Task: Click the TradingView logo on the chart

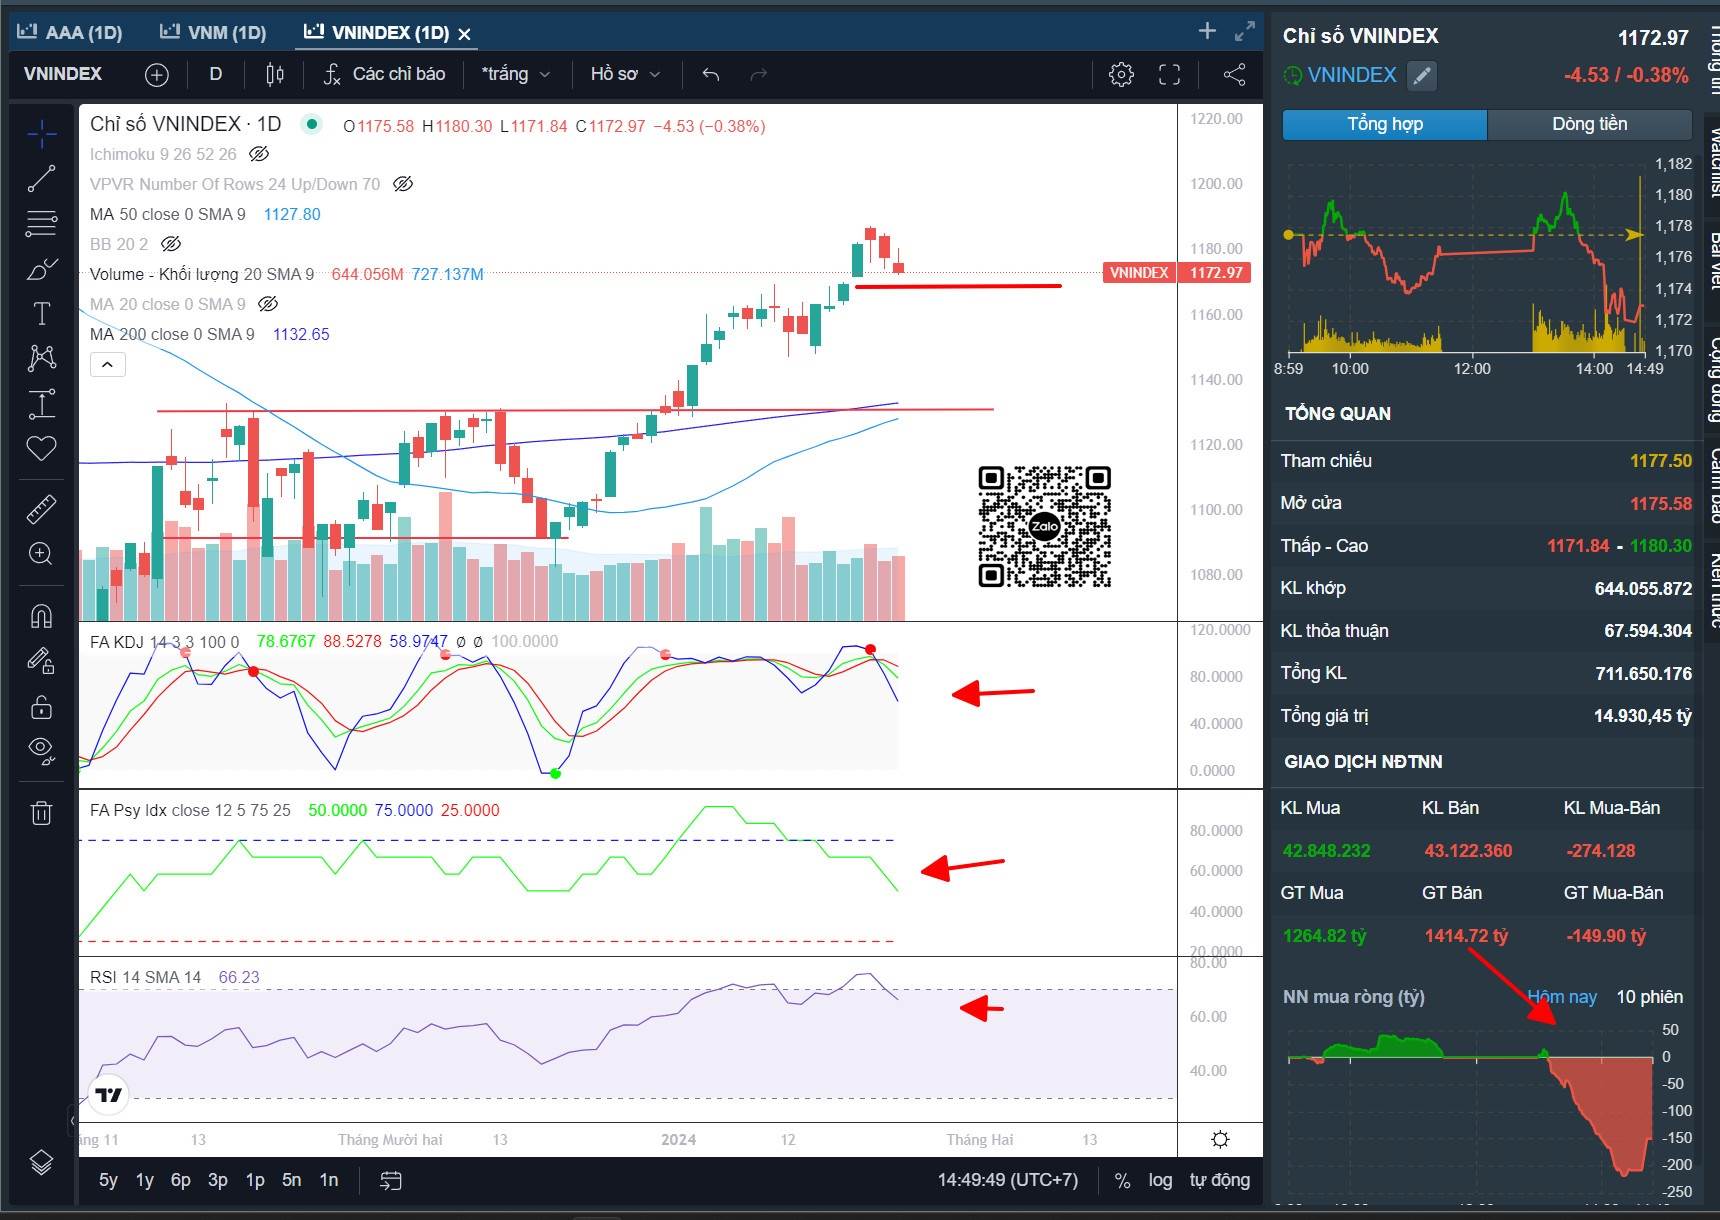Action: pos(108,1095)
